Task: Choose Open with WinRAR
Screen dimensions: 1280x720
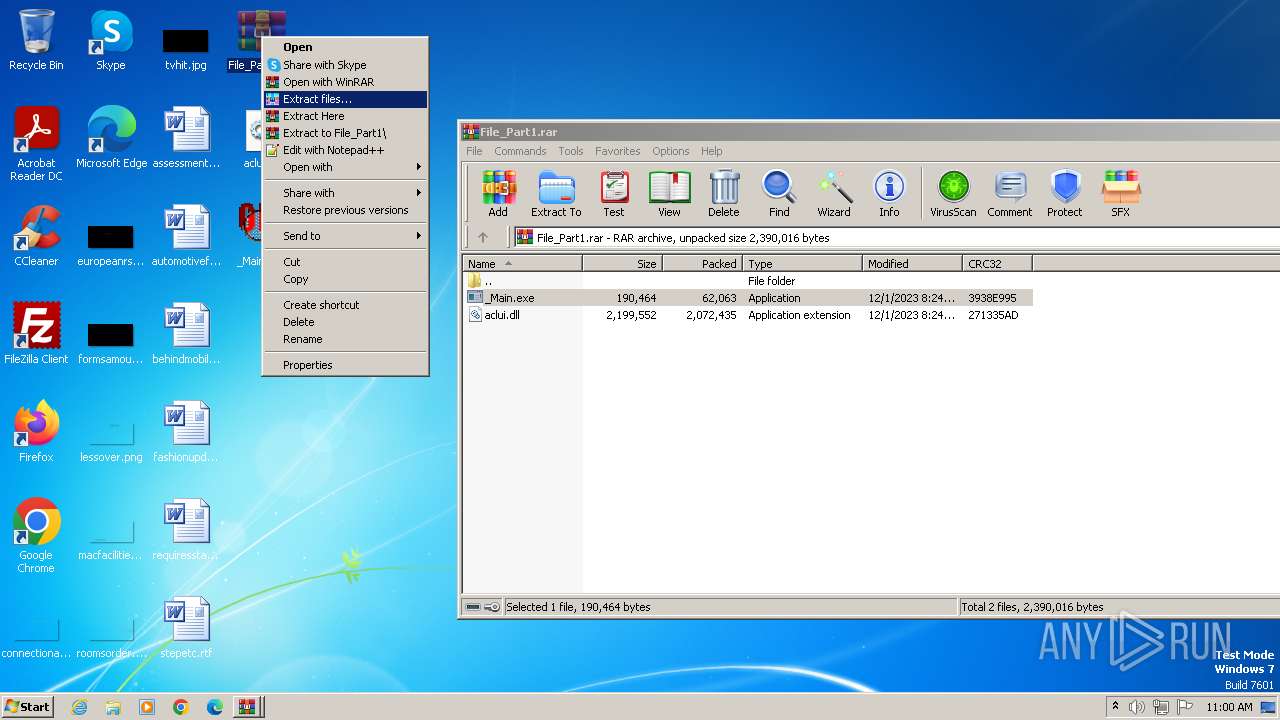Action: pos(345,82)
